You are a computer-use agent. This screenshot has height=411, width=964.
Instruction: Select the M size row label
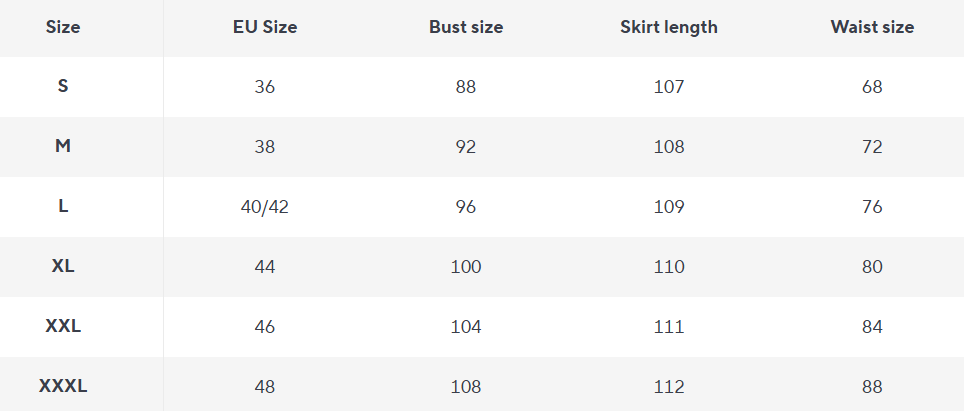click(x=63, y=147)
